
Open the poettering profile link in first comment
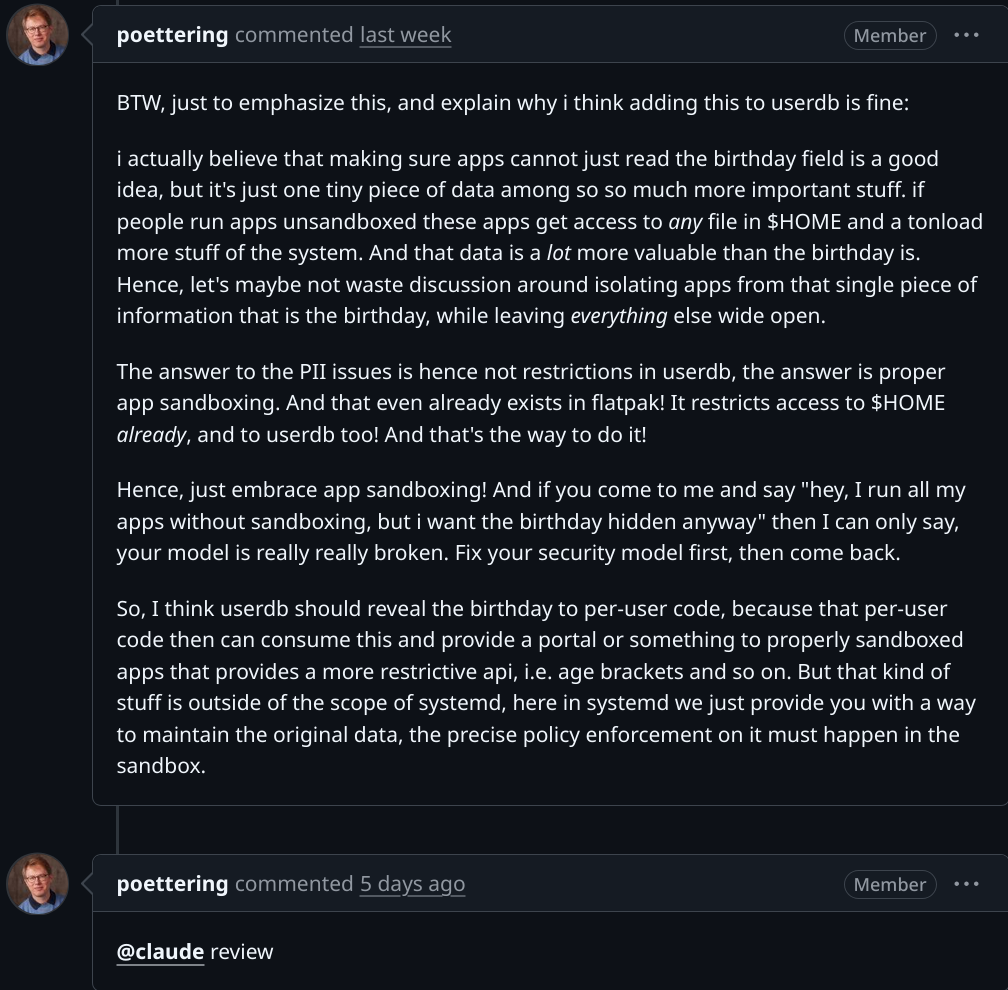pyautogui.click(x=172, y=35)
